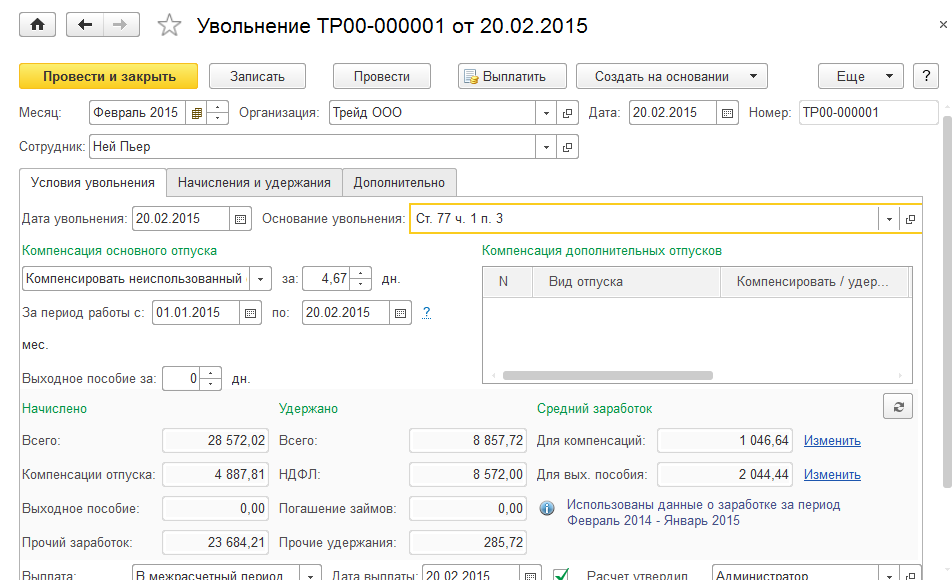
Task: Click Изменить link for Для компенсаций
Action: (x=832, y=440)
